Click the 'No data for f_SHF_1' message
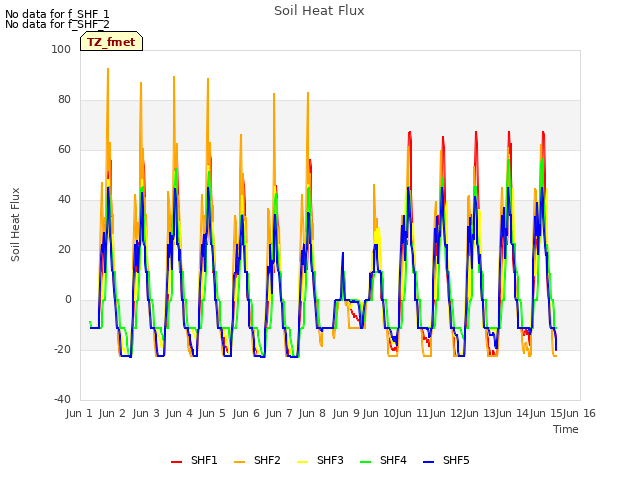 57,14
